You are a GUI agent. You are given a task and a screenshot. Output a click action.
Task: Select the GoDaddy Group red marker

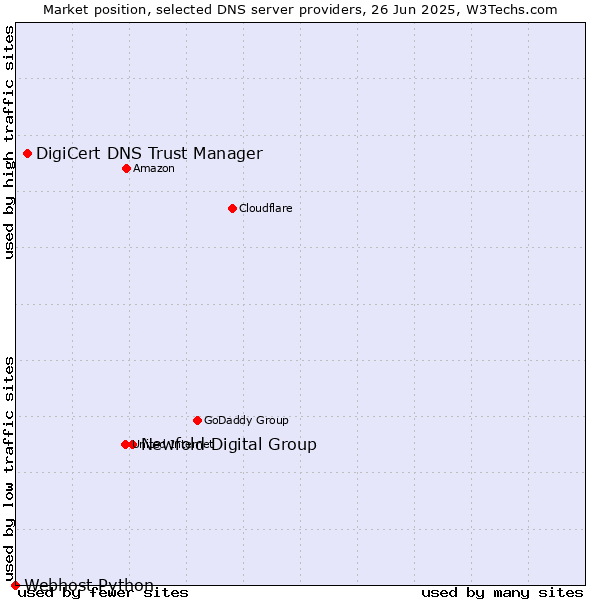tap(197, 421)
